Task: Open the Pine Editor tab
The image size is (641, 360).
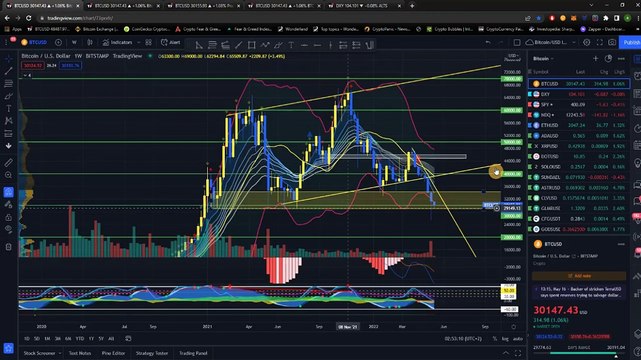Action: pyautogui.click(x=113, y=353)
